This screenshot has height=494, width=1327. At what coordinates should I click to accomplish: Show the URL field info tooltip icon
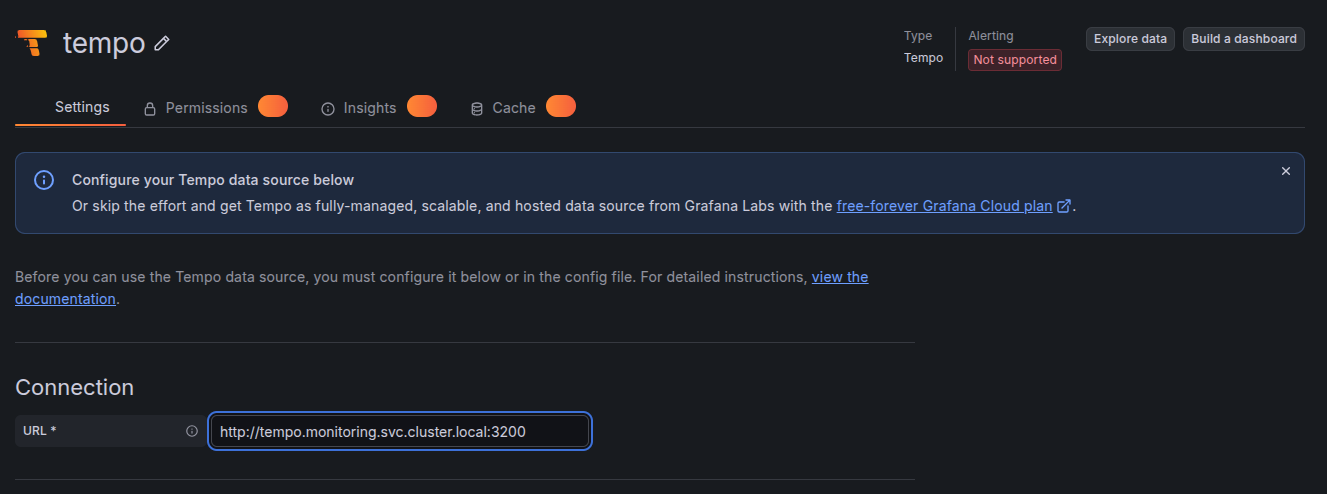192,431
